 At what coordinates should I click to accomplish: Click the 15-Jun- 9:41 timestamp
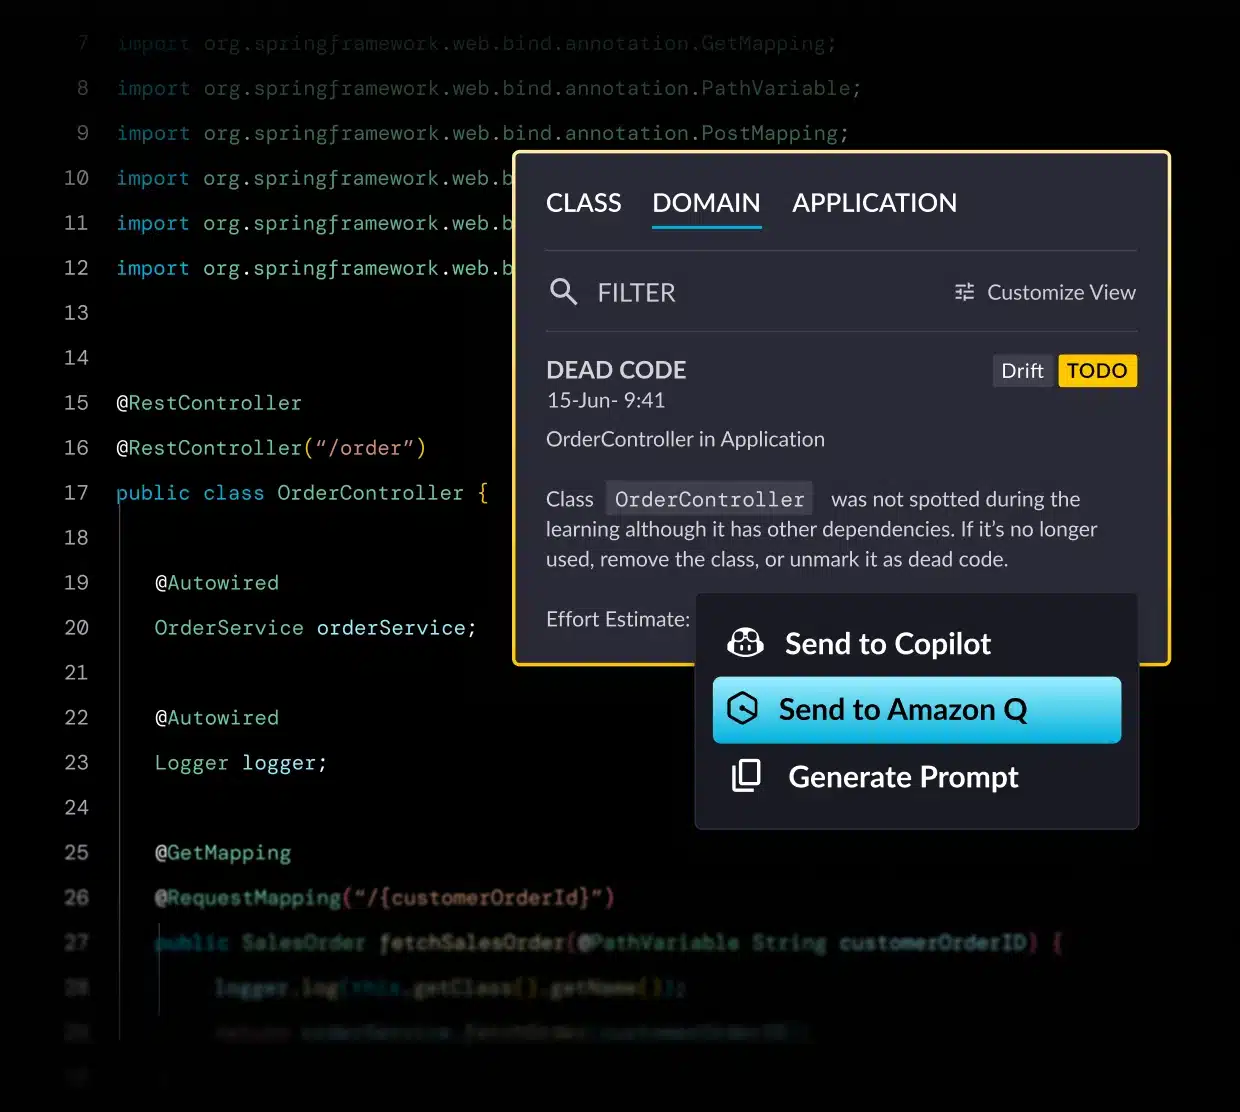click(606, 400)
